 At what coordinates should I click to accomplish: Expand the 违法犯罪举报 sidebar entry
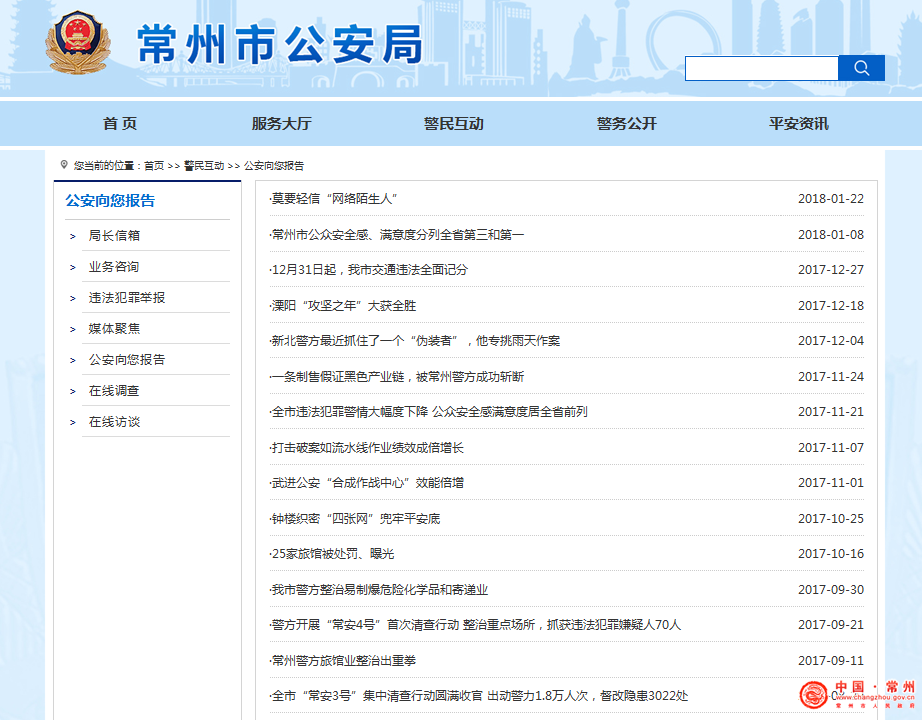(127, 298)
